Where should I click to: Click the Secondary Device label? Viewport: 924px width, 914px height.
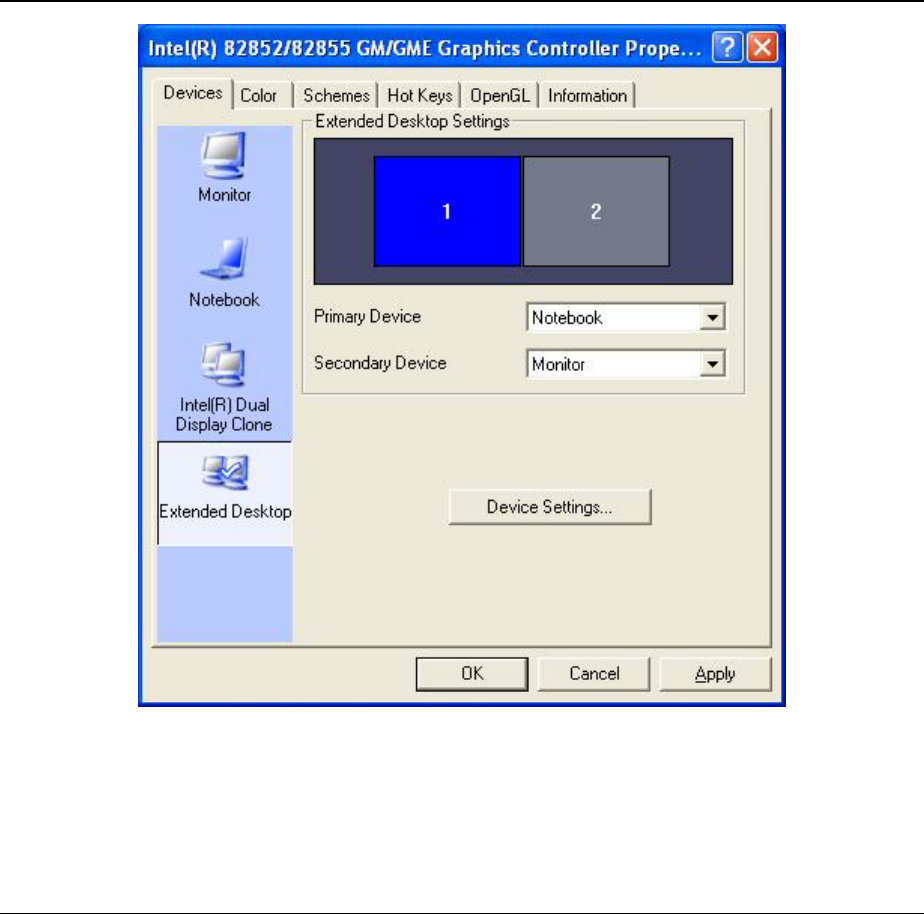(380, 363)
